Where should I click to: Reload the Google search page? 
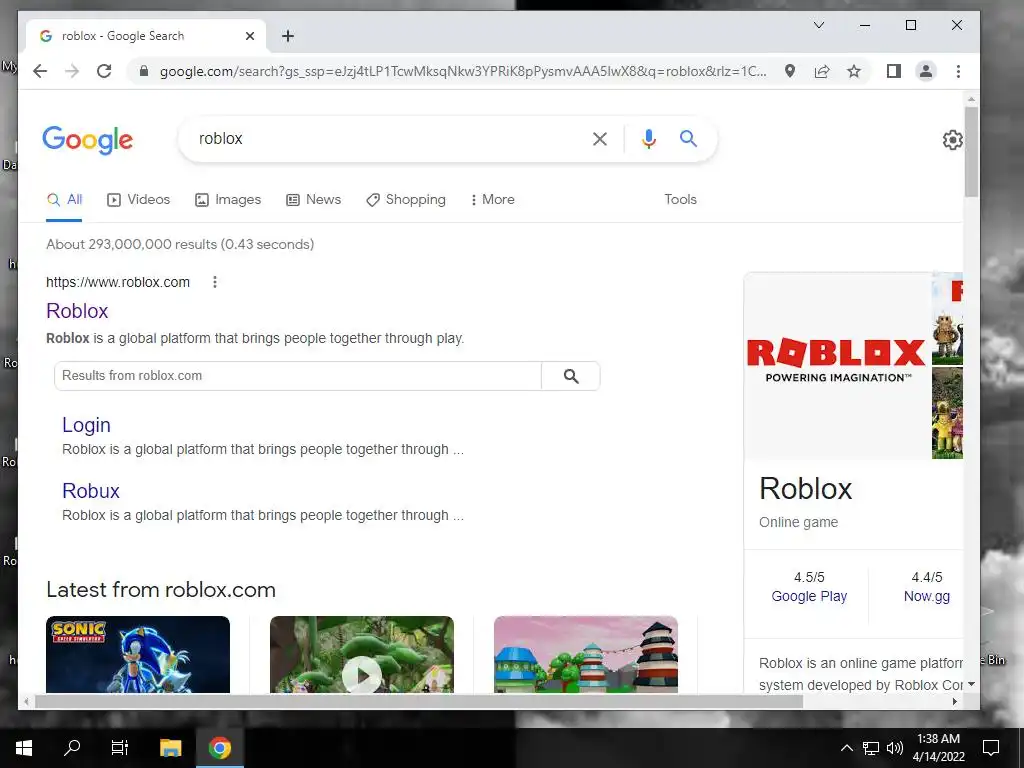pyautogui.click(x=104, y=71)
